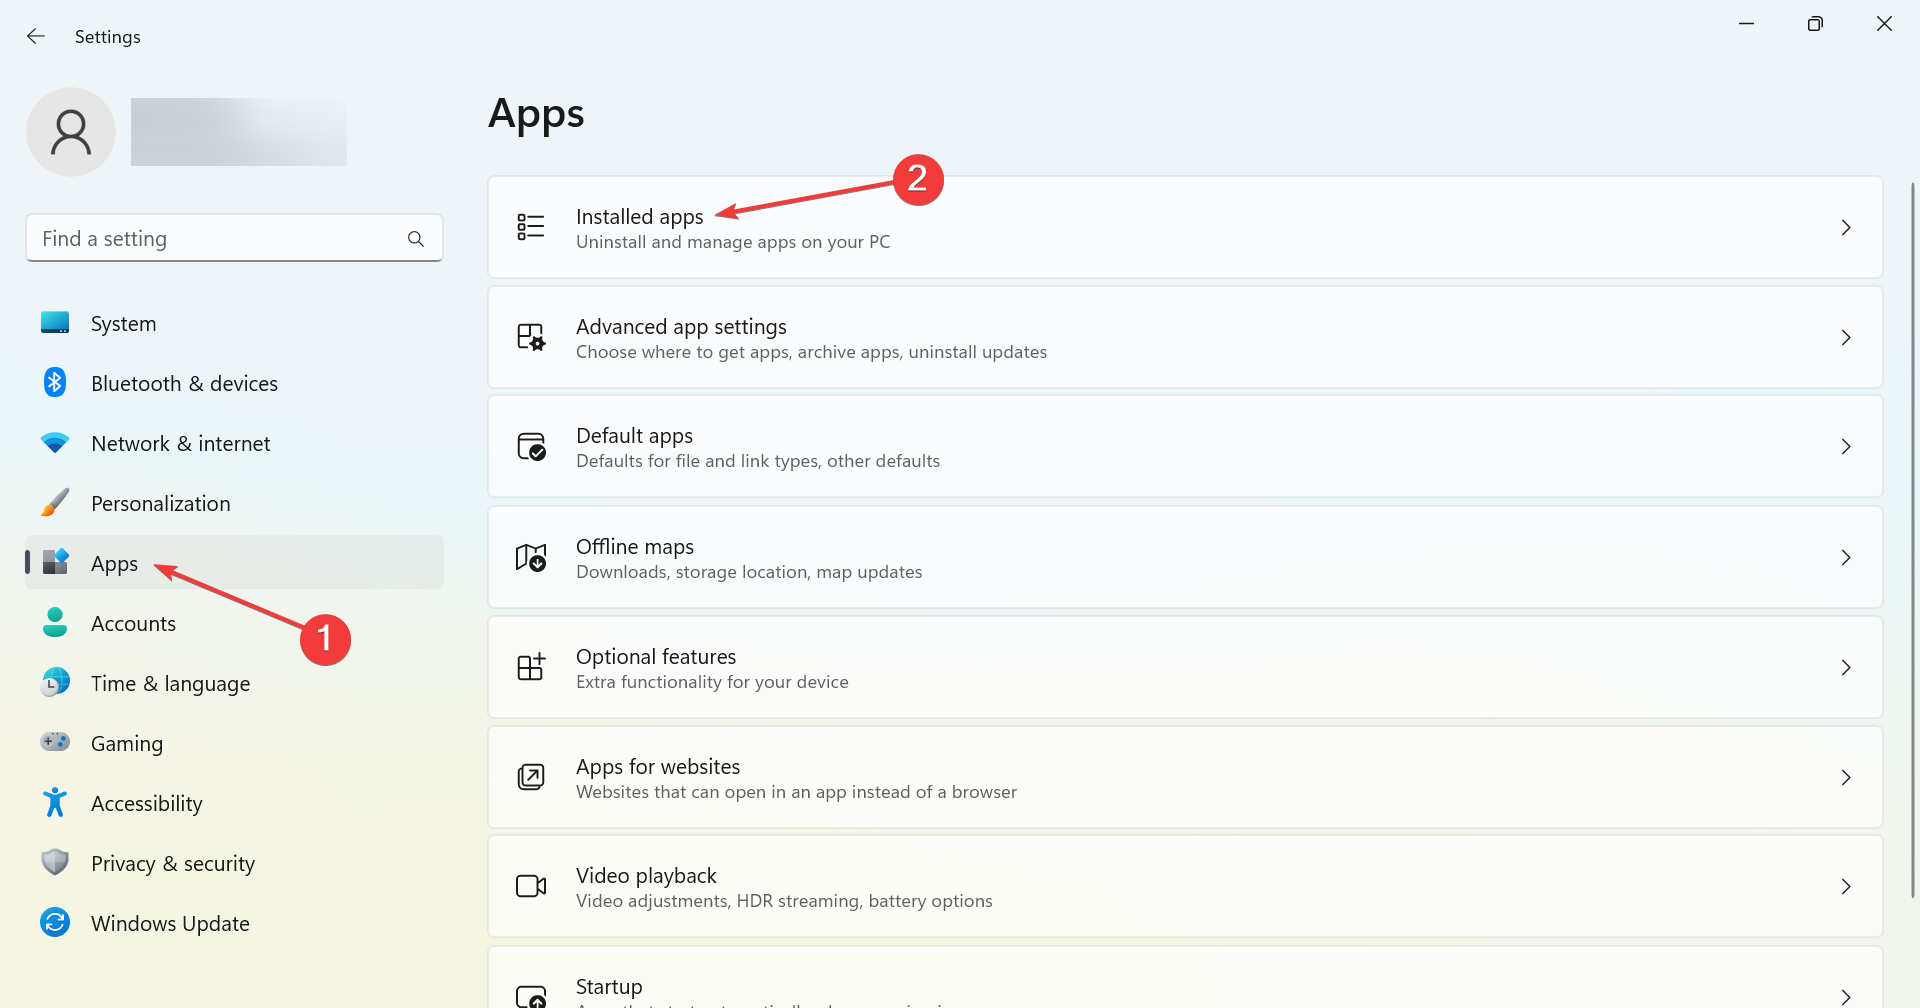Open Privacy & security page
The height and width of the screenshot is (1008, 1920).
(x=234, y=863)
